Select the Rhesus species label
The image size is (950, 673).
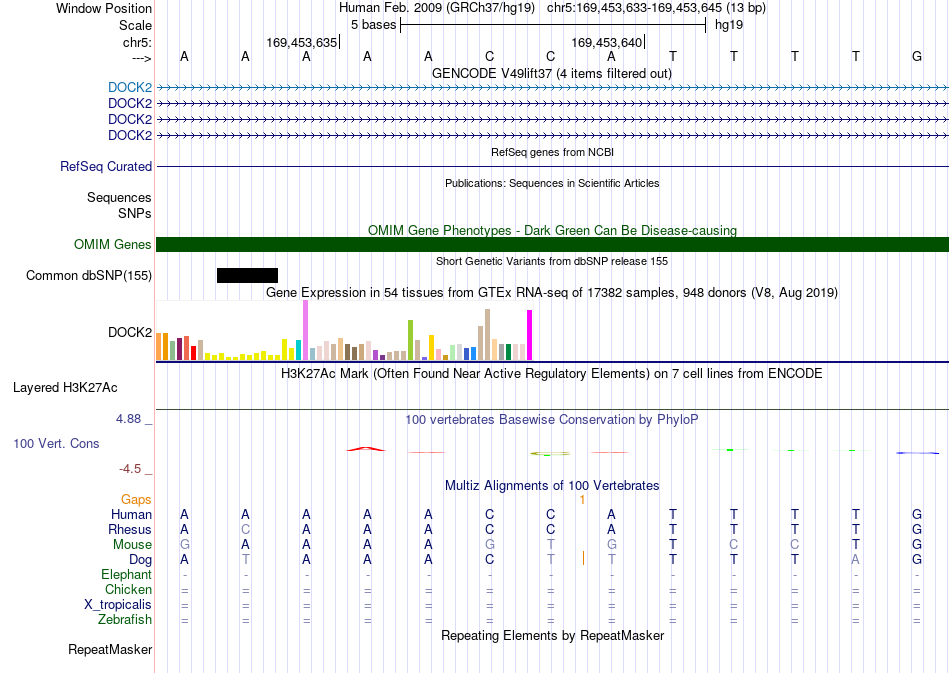pyautogui.click(x=130, y=529)
